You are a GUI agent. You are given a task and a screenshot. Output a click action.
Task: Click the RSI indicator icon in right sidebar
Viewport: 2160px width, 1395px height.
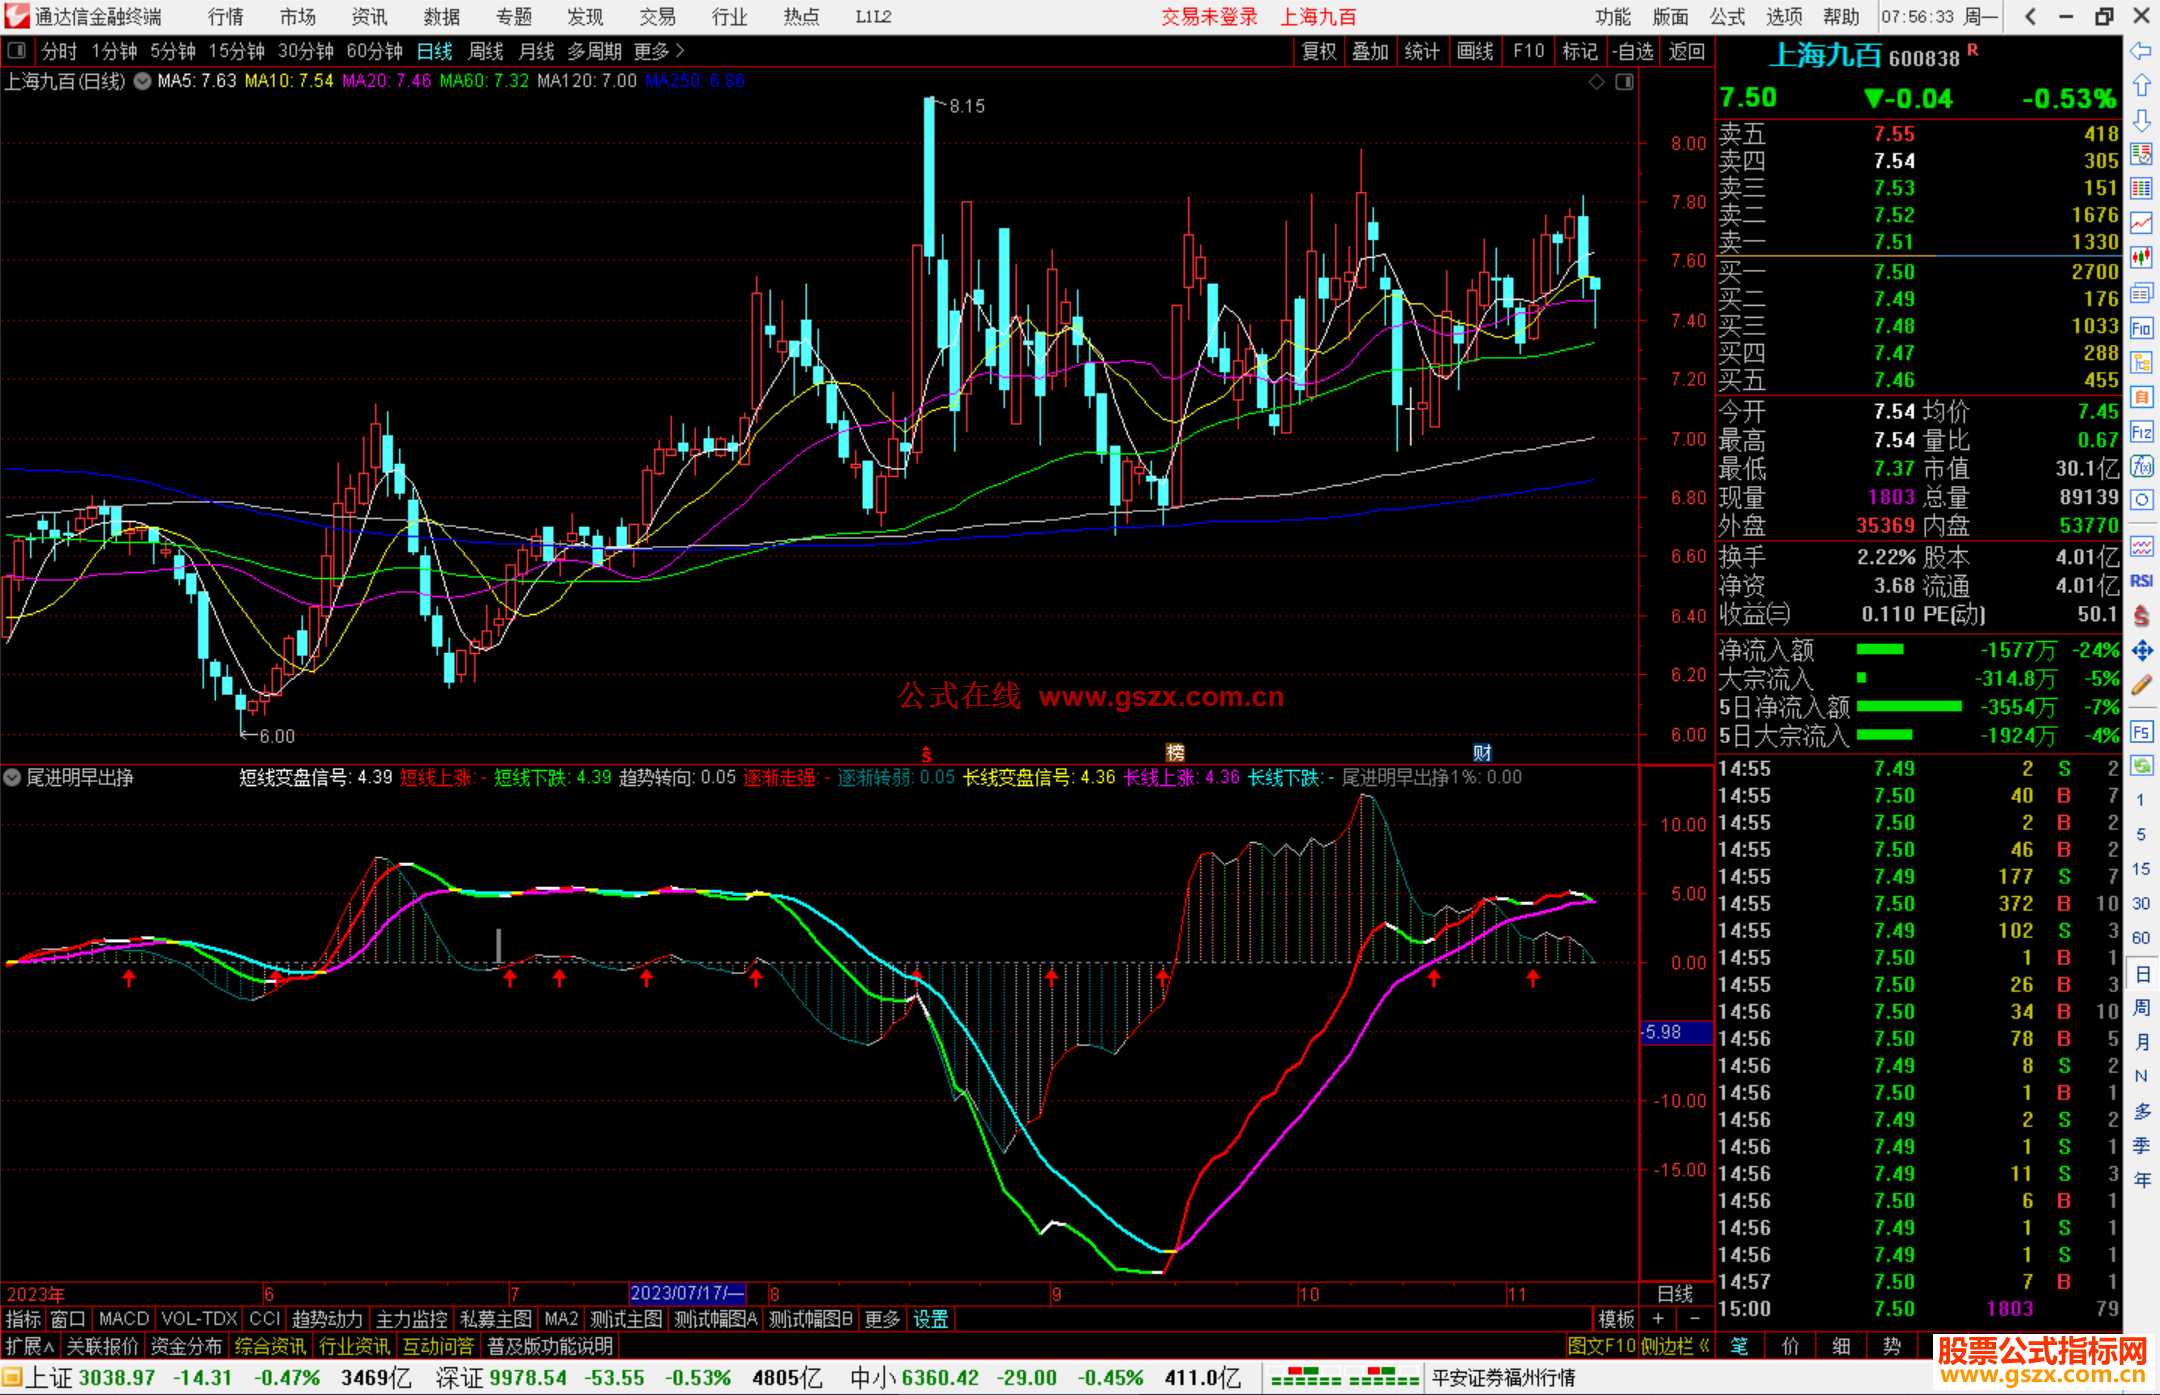2141,581
